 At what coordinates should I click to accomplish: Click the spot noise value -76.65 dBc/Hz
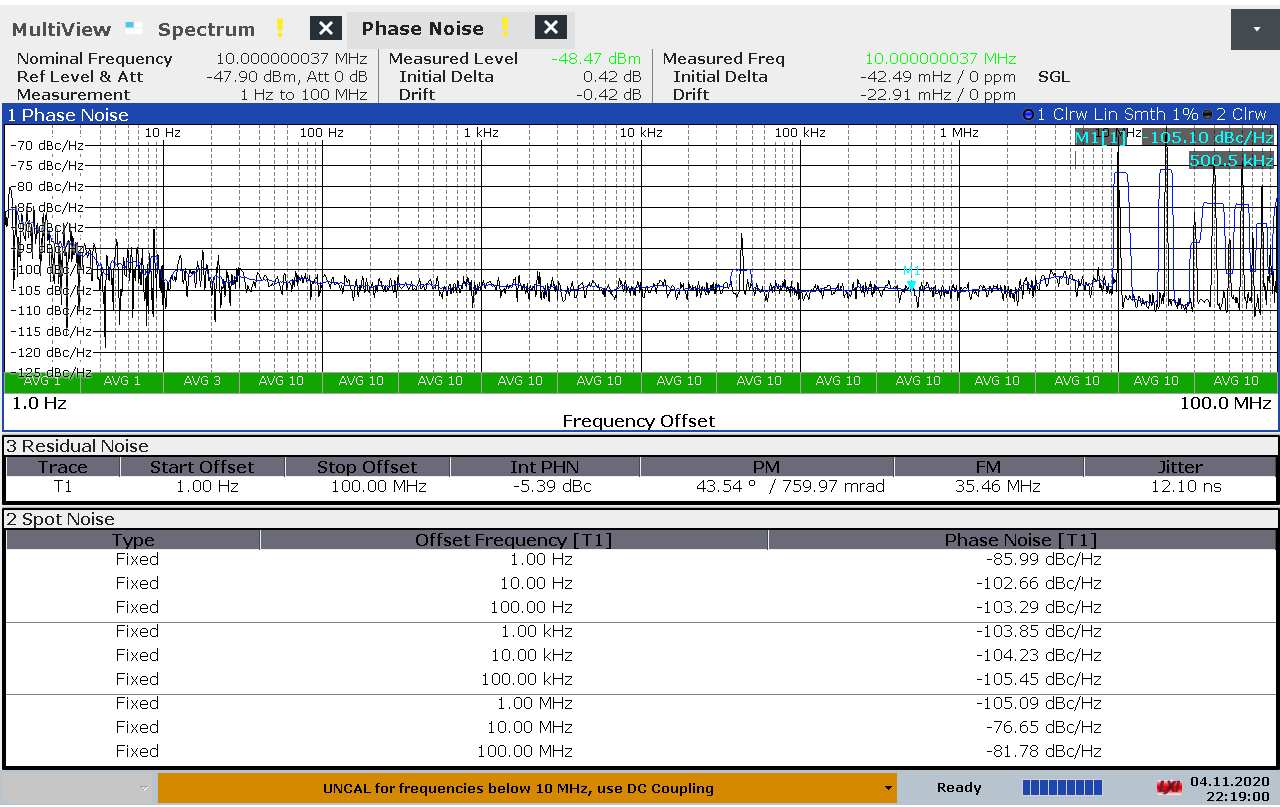click(x=1043, y=727)
